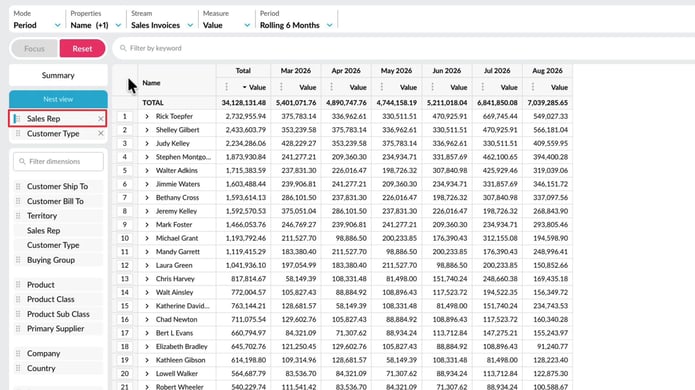Viewport: 695px width, 390px height.
Task: Click the Name column header
Action: click(x=151, y=83)
